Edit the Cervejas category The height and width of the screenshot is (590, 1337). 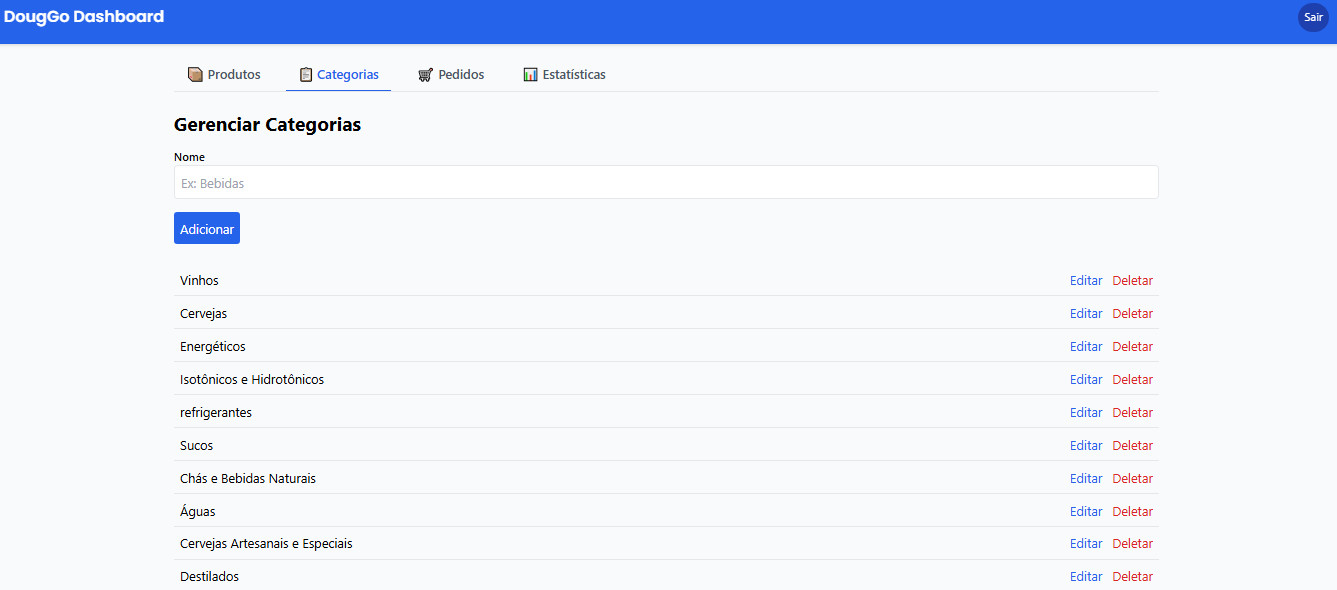point(1086,314)
